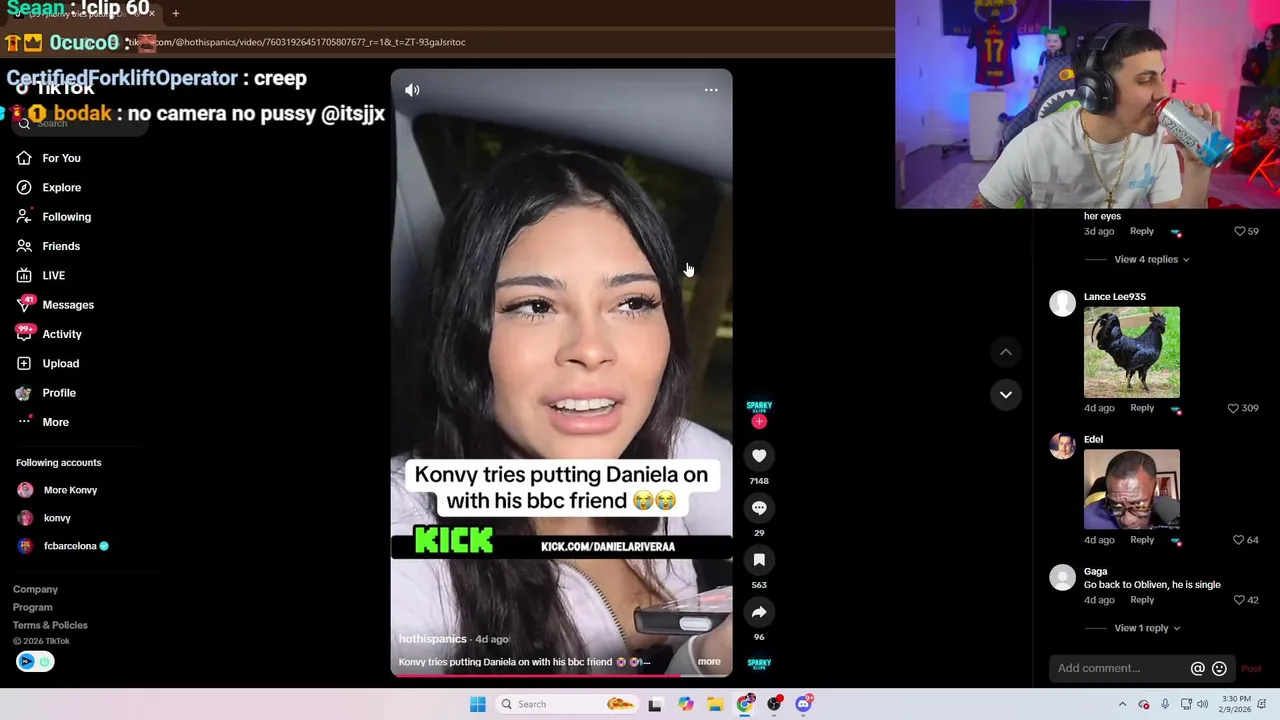Open Lance Lee935's profile avatar
1280x720 pixels.
point(1063,303)
